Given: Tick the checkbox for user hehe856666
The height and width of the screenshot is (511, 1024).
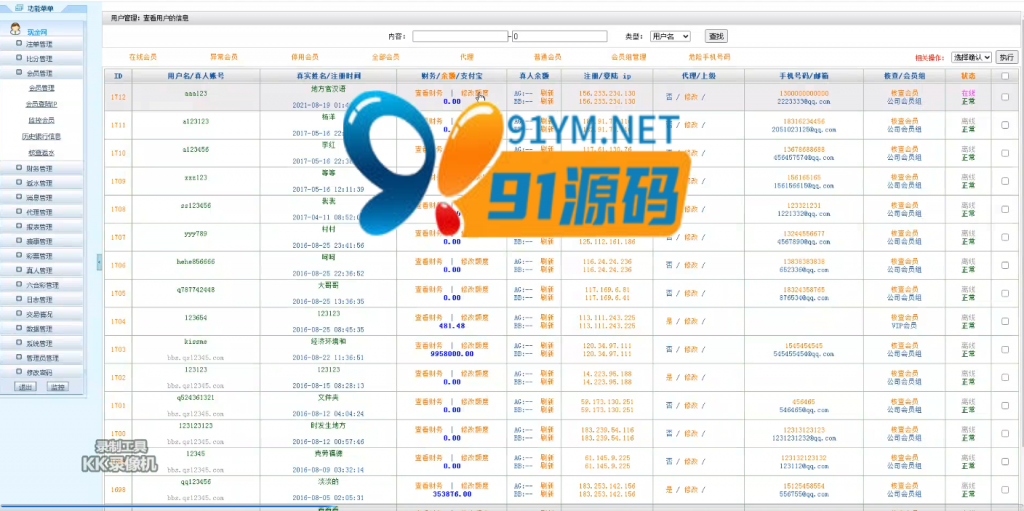Looking at the screenshot, I should coord(1004,265).
